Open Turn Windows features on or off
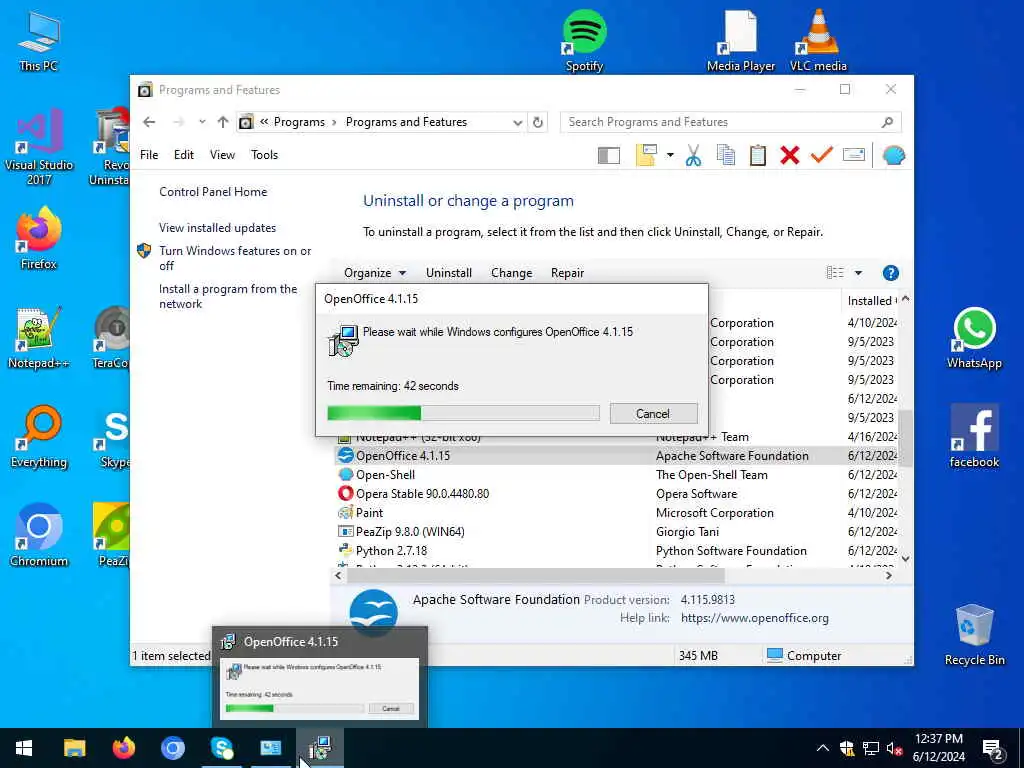This screenshot has width=1024, height=768. click(x=235, y=258)
